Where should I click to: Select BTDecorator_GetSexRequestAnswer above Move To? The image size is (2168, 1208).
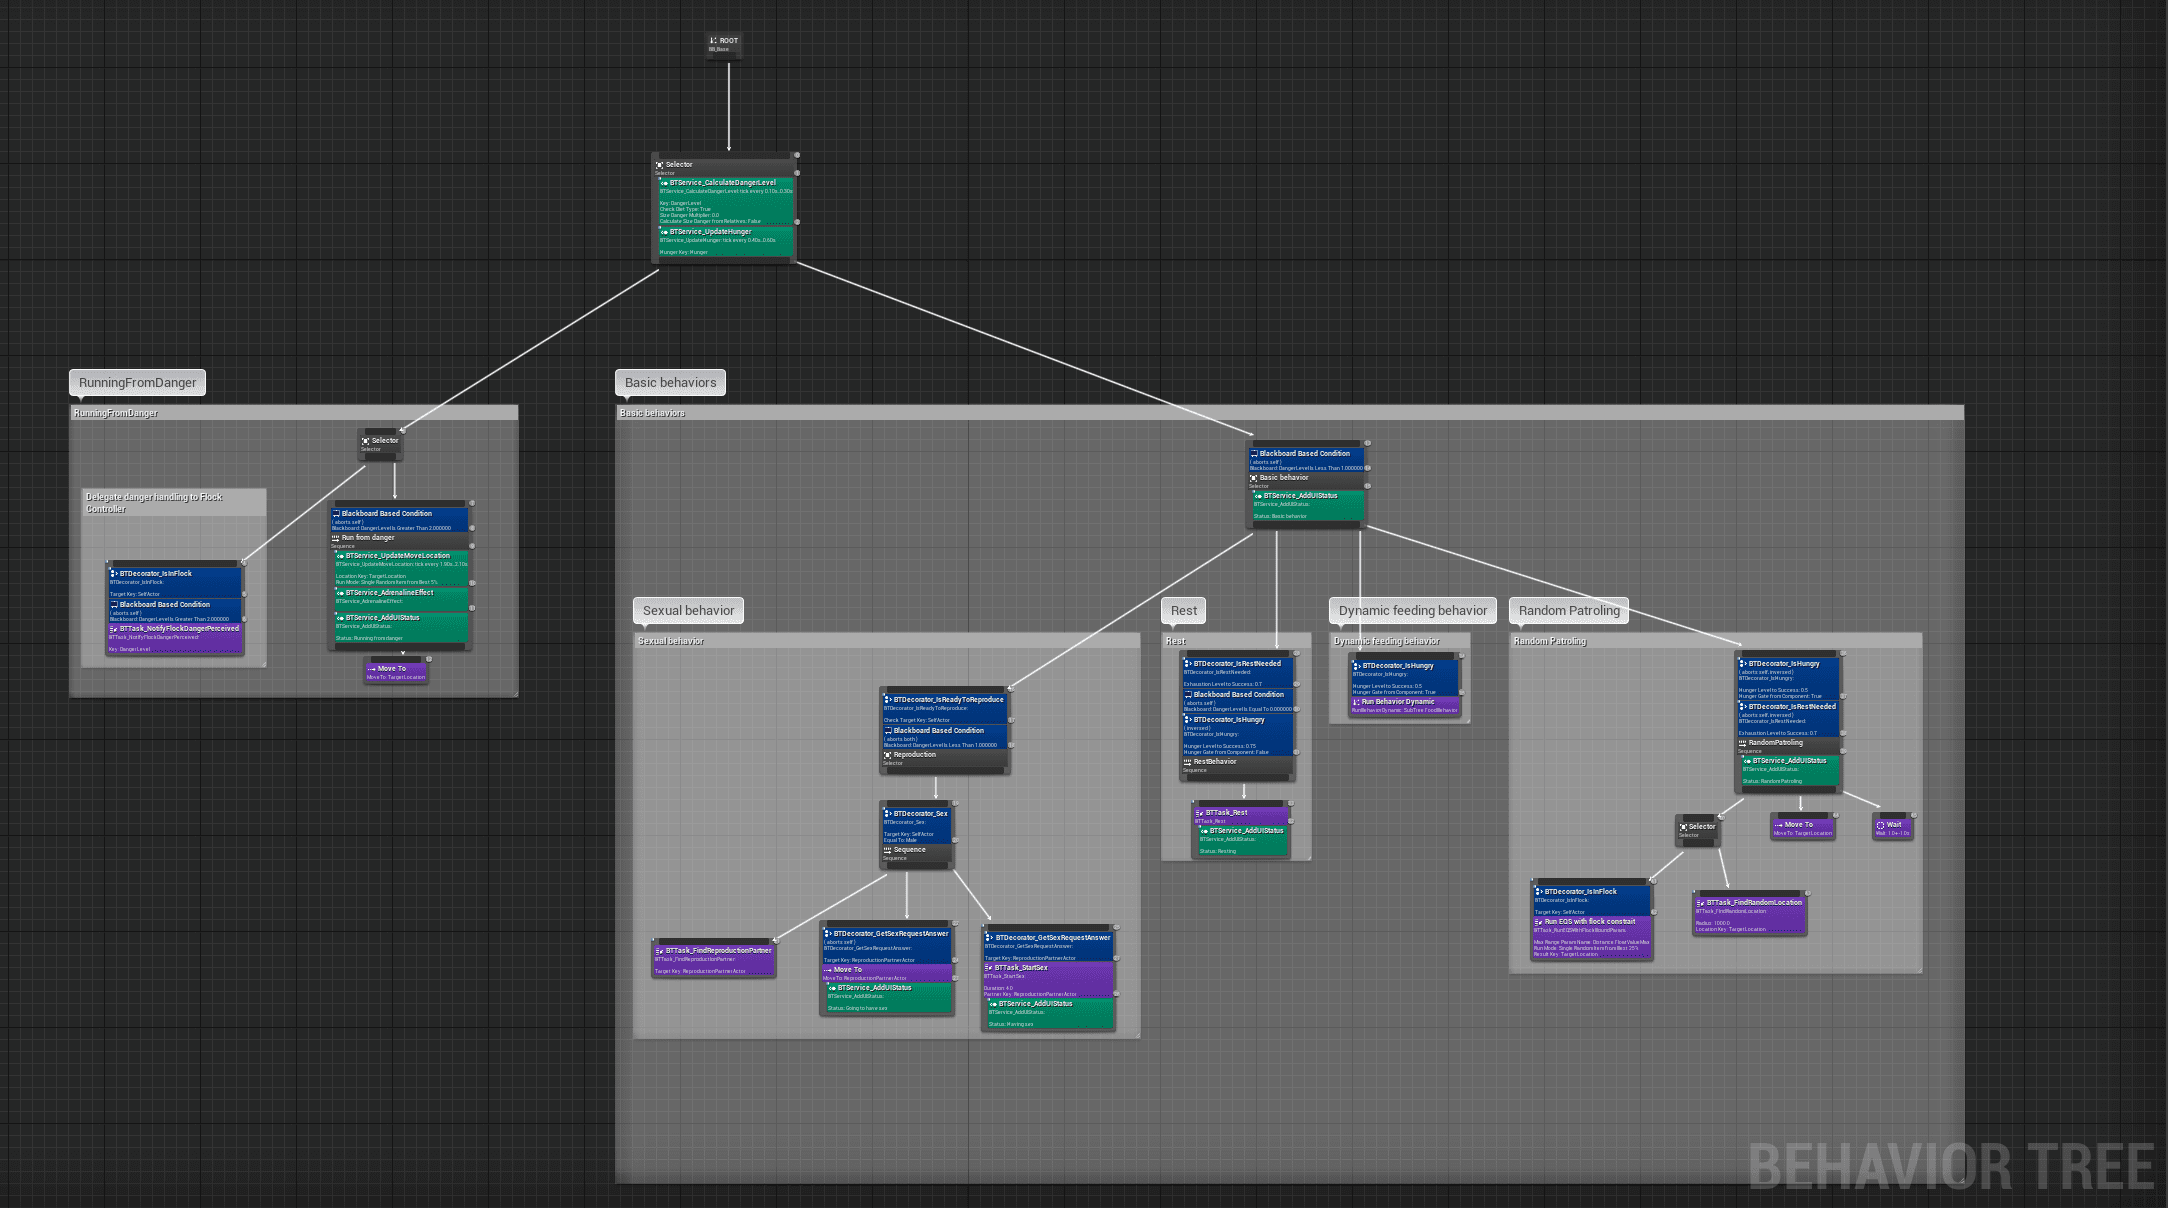888,945
